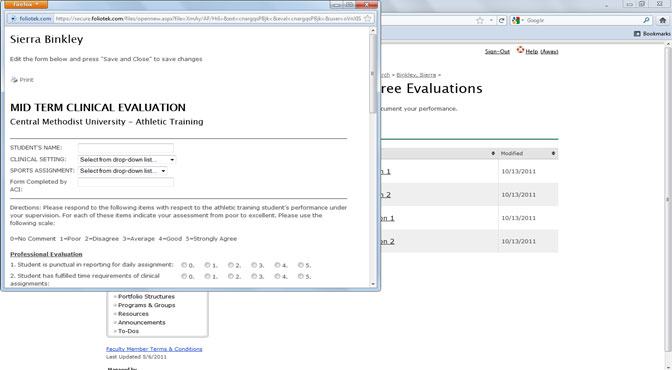Click the star icon in the main address bar
The width and height of the screenshot is (672, 370).
(x=480, y=20)
